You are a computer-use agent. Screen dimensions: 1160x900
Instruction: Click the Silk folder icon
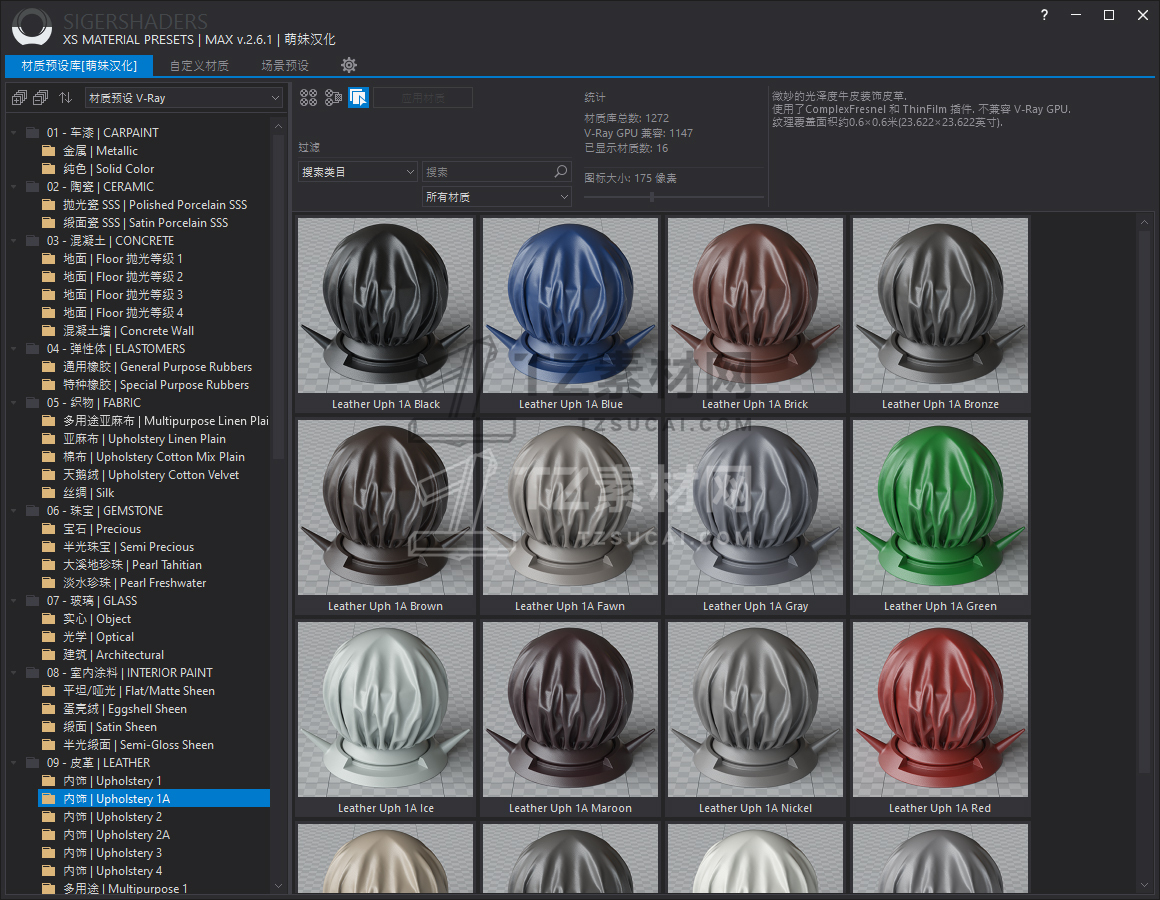point(49,493)
